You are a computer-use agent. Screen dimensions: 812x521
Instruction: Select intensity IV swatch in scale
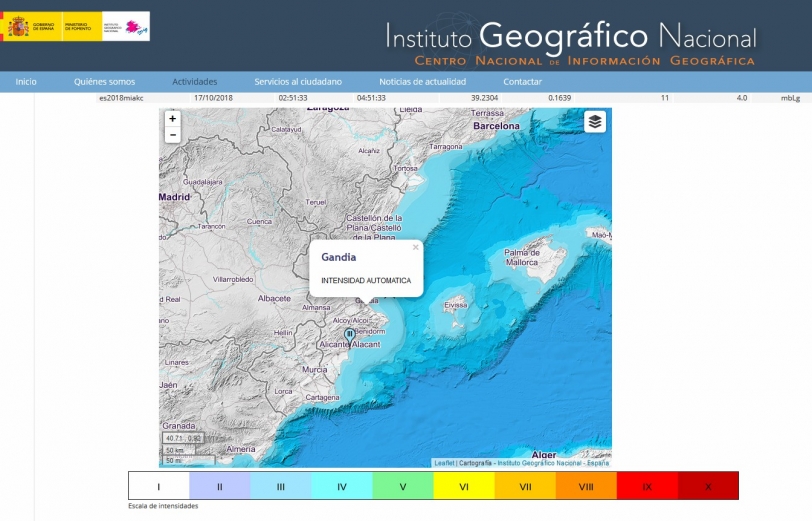[342, 486]
